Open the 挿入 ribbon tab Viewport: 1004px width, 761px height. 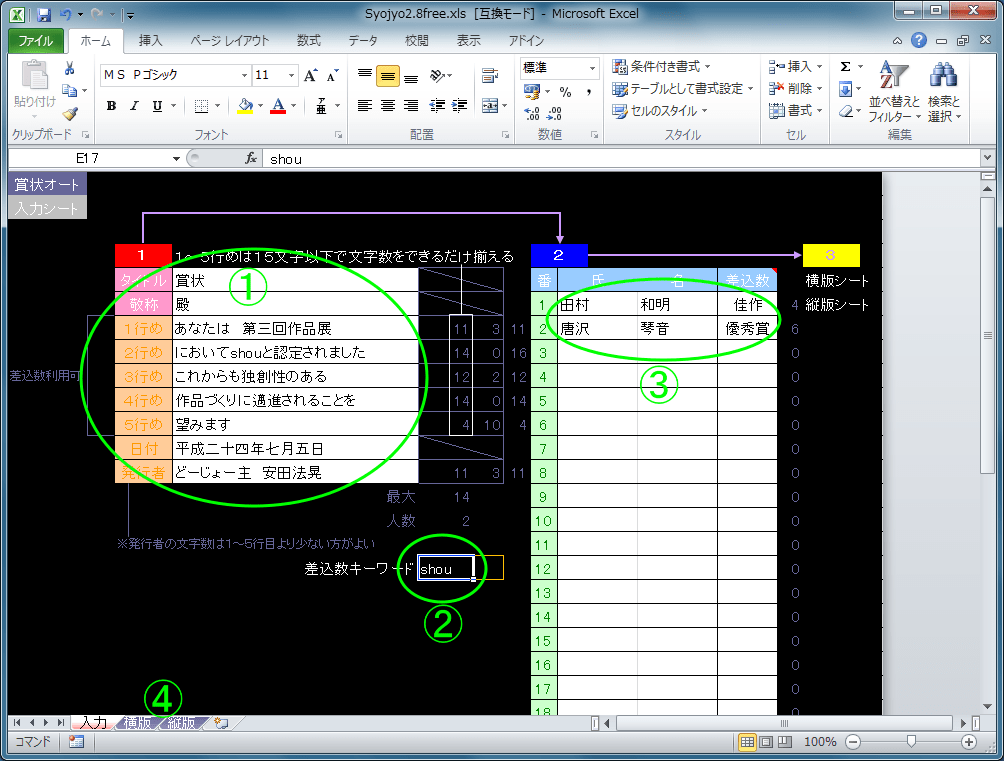tap(150, 41)
